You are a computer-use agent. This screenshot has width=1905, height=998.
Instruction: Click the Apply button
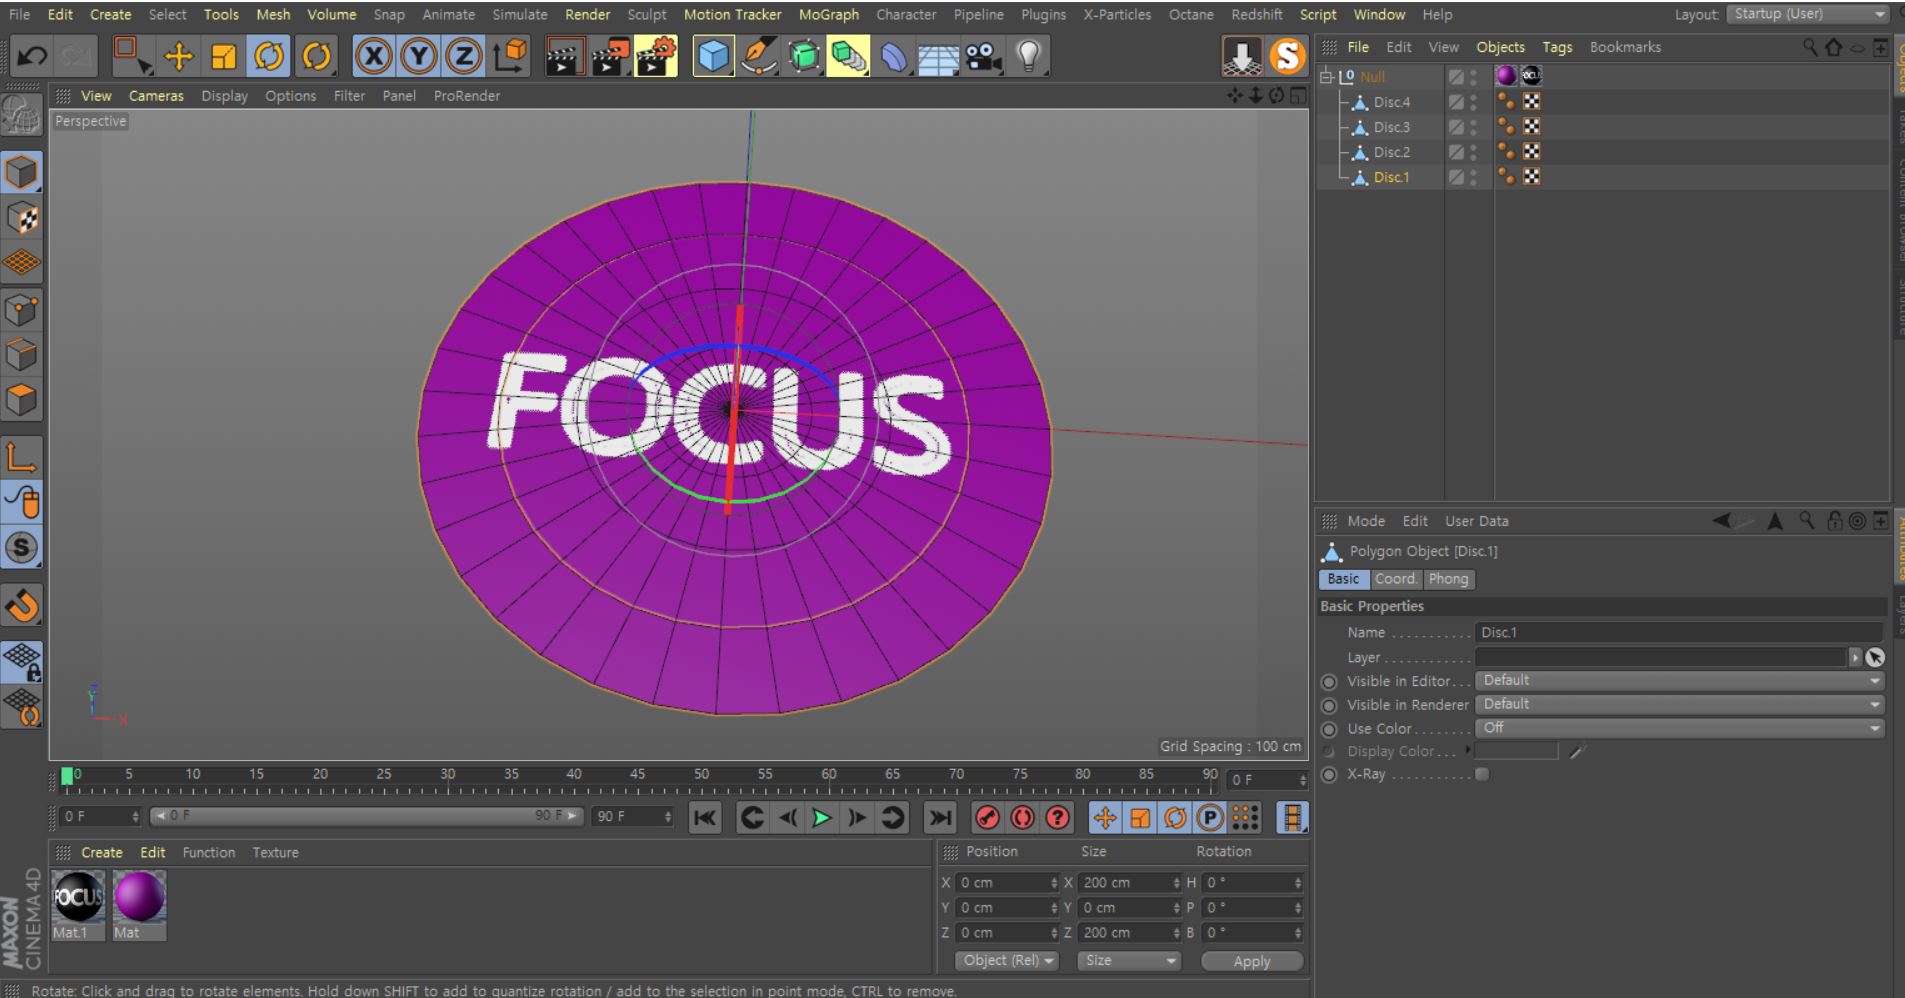1251,961
